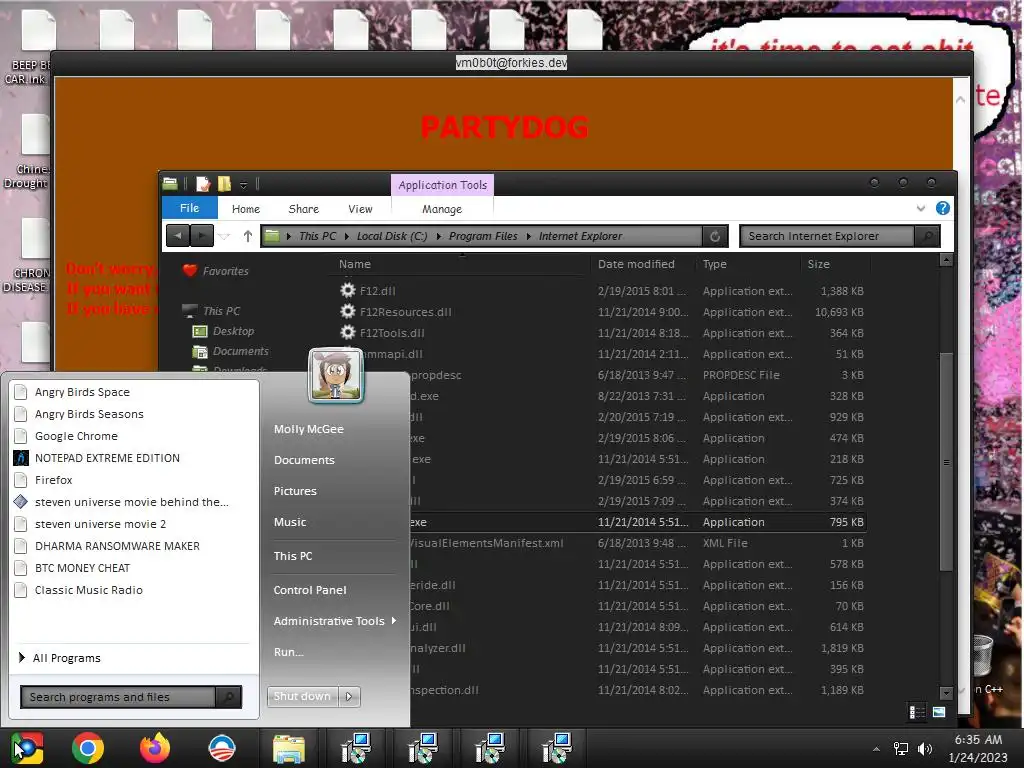Select This PC in navigation pane
Screen dimensions: 1024x768
(x=221, y=311)
